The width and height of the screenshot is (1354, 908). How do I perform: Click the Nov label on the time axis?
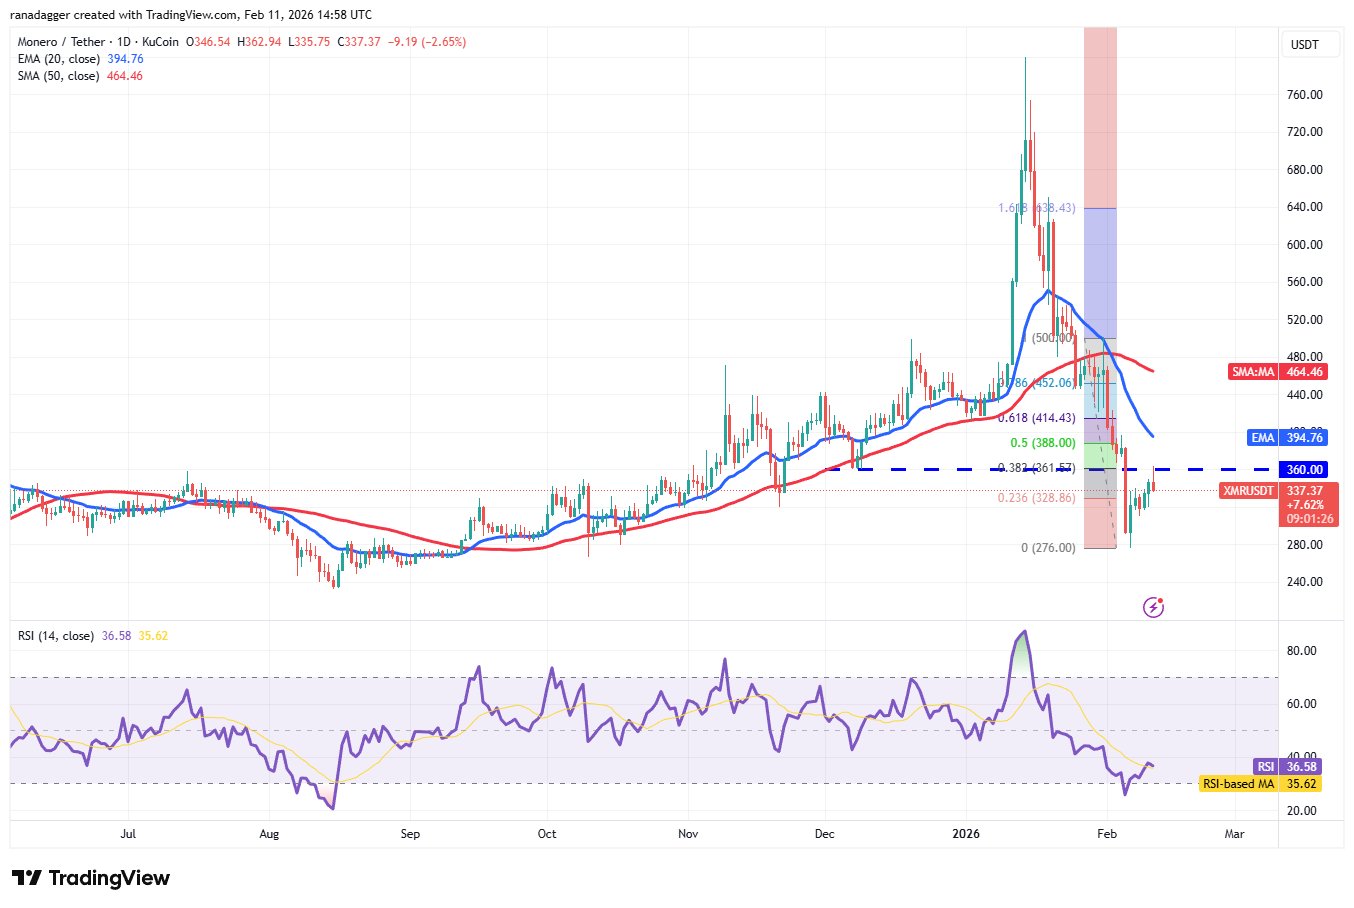[688, 834]
